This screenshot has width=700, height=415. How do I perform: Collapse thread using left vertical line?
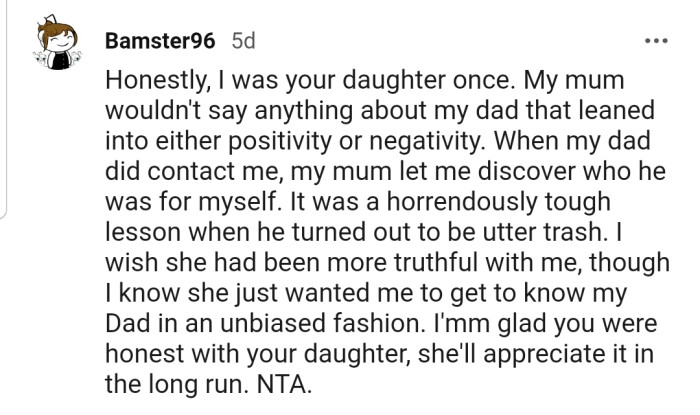click(5, 110)
